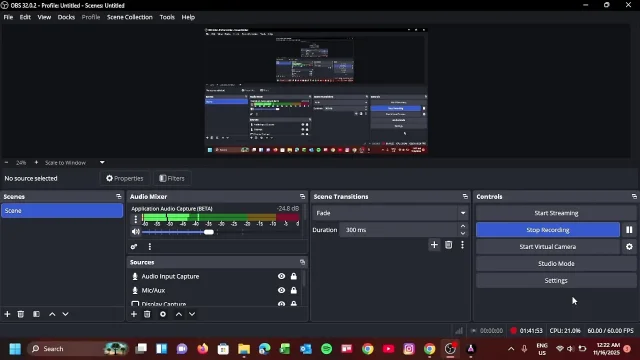Increase transition duration with up arrow
640x360 pixels.
click(x=463, y=226)
